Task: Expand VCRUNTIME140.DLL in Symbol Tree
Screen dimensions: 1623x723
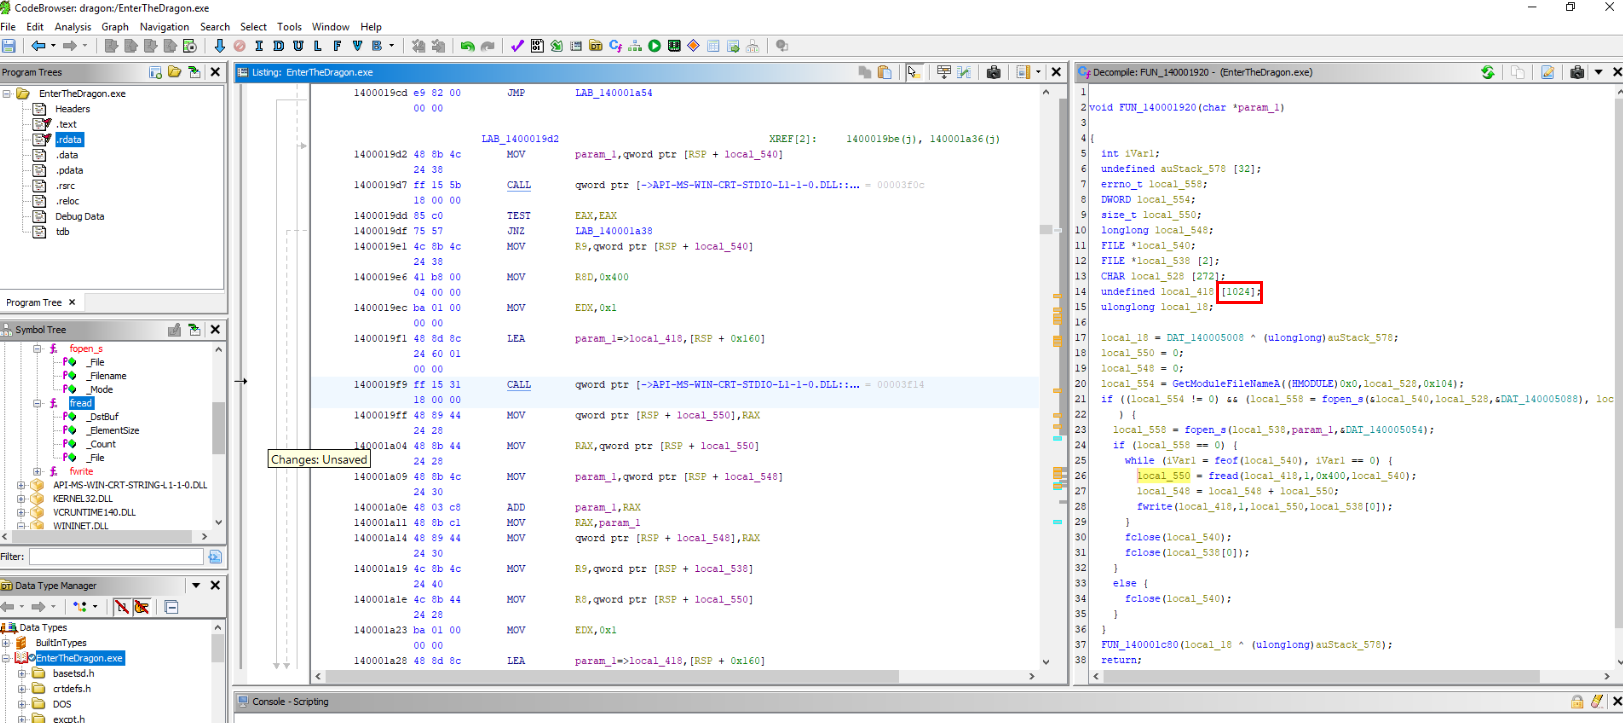Action: pos(21,512)
